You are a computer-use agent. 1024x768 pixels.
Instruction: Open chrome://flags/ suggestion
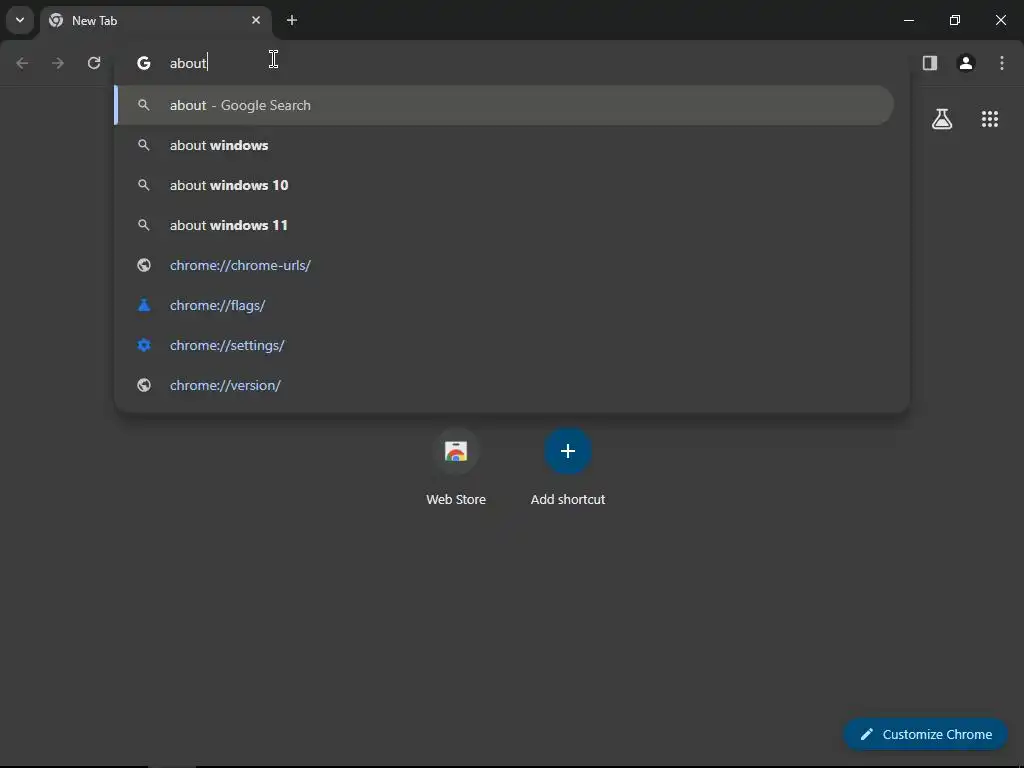(504, 305)
